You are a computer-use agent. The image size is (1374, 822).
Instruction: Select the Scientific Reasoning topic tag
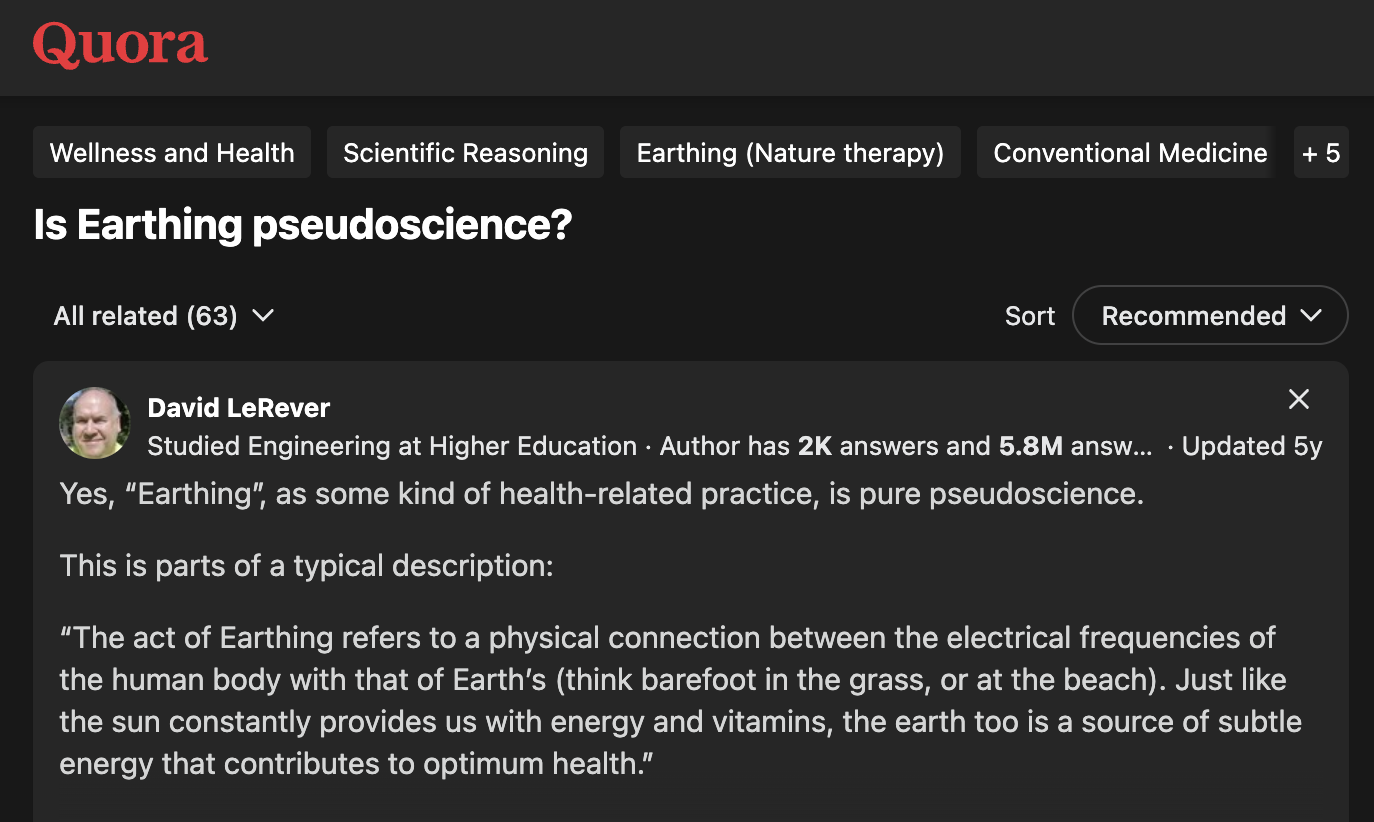(x=465, y=153)
